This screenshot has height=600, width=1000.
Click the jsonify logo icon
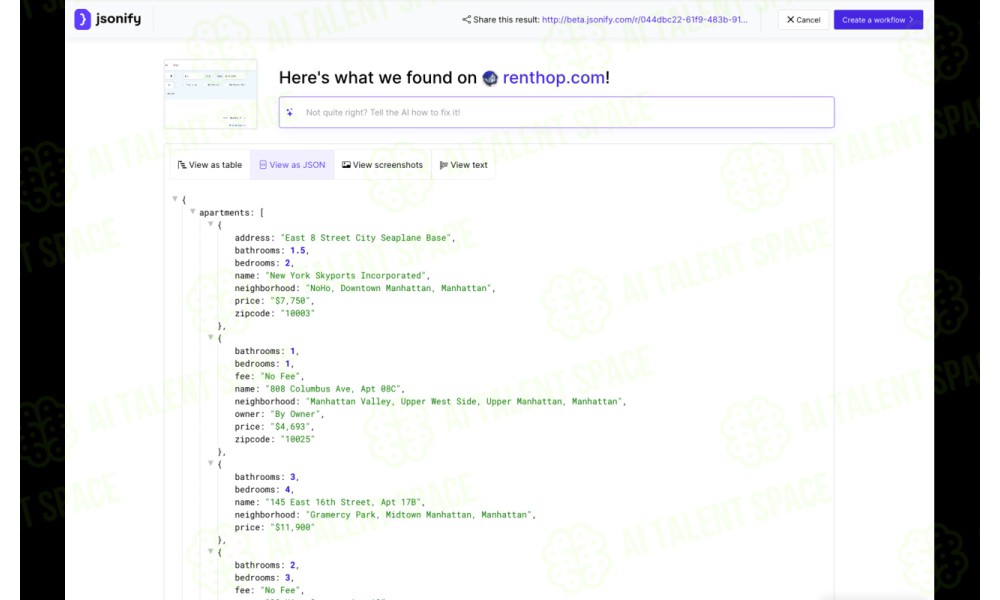82,19
